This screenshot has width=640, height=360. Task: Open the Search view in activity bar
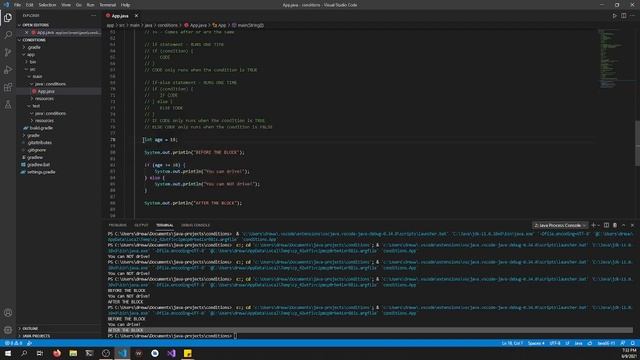[8, 35]
